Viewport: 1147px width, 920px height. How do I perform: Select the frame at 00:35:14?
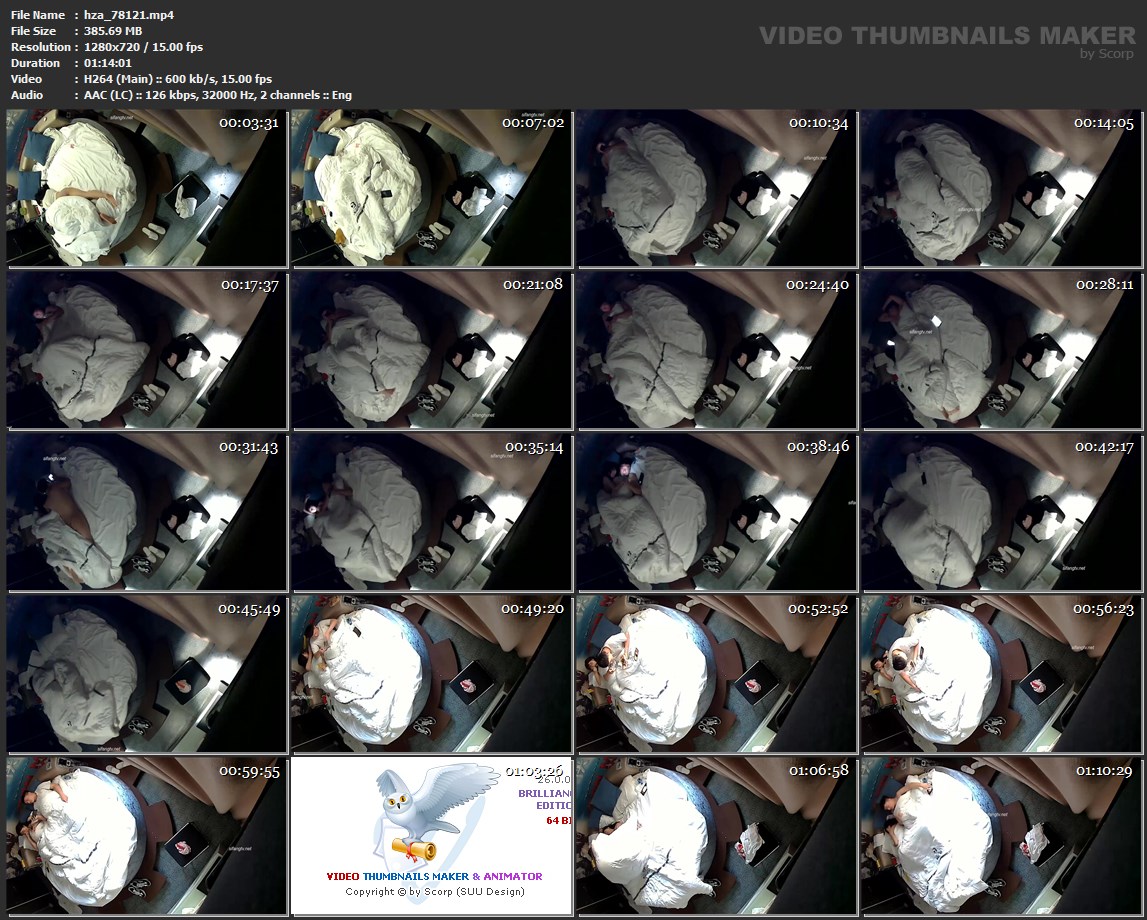pos(431,512)
